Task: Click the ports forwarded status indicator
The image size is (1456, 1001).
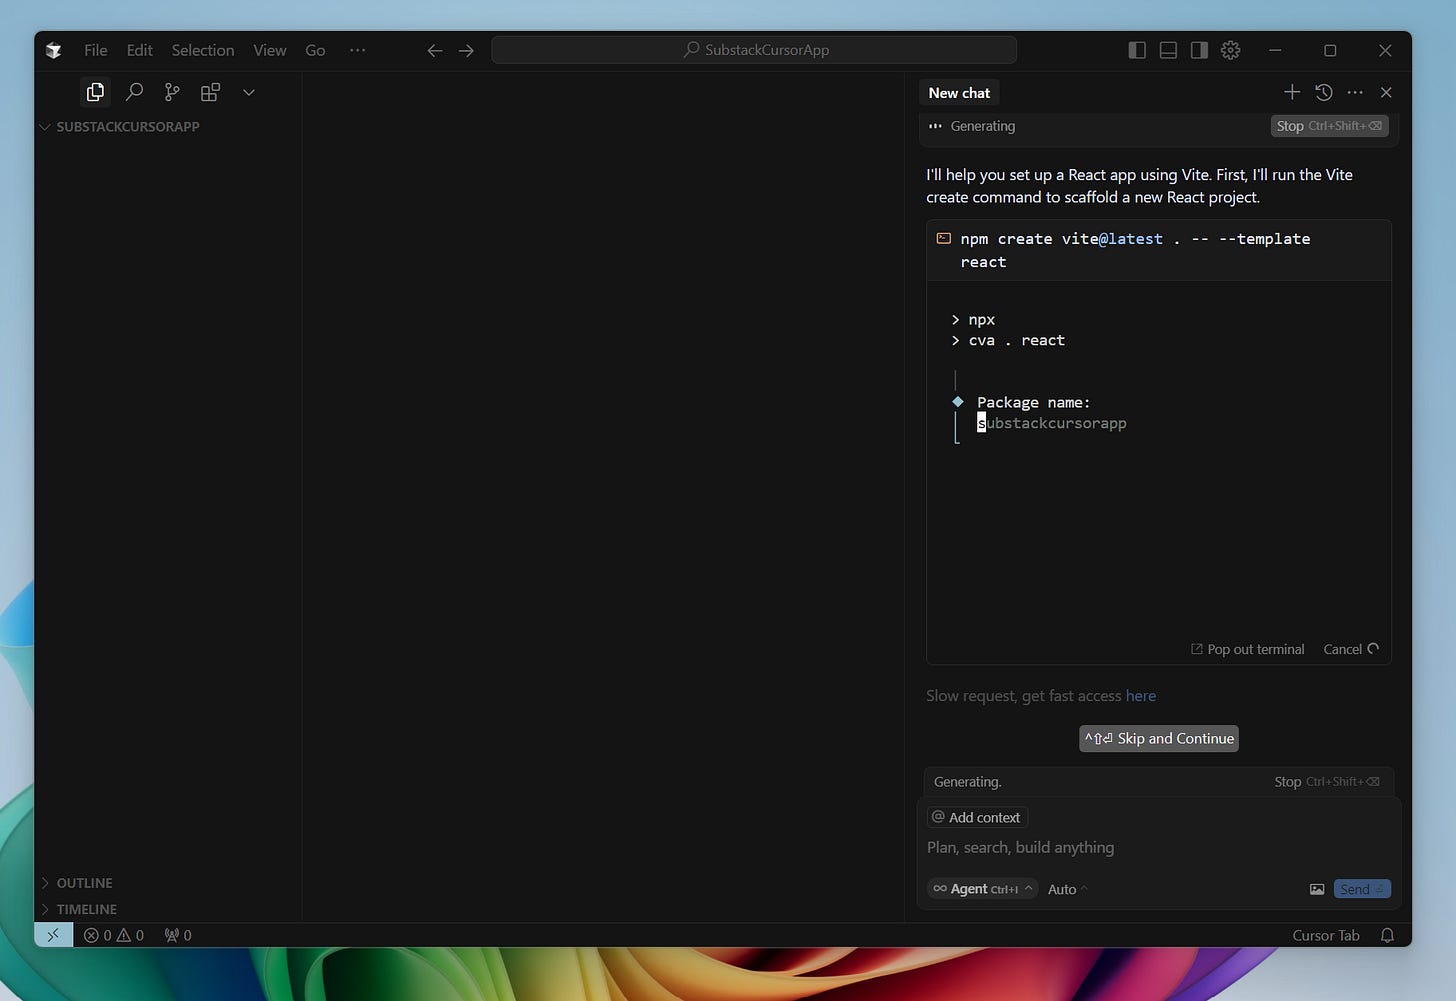Action: point(178,935)
